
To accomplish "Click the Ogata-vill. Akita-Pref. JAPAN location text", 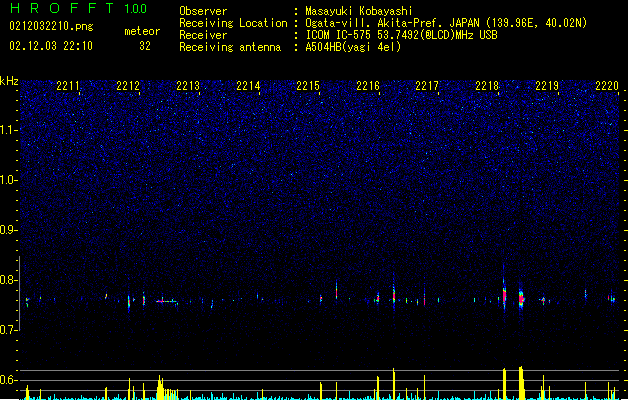I will point(446,23).
